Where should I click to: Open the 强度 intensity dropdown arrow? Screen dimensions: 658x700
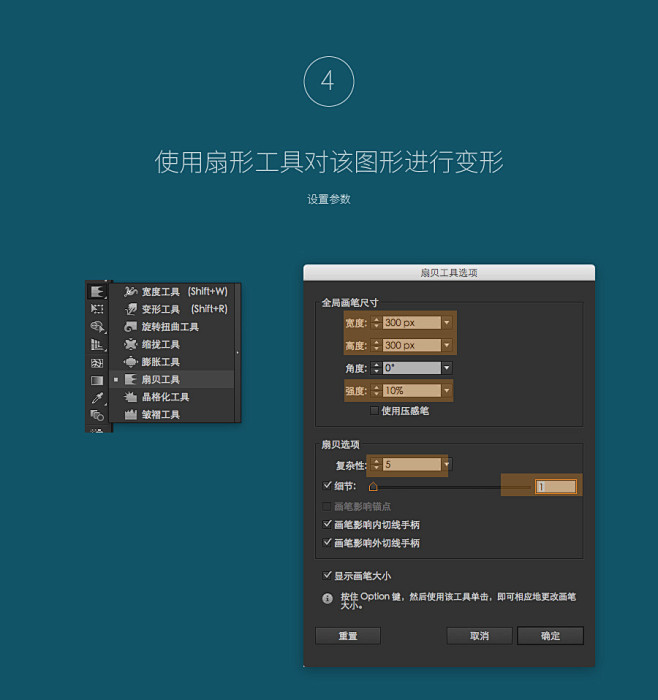pyautogui.click(x=447, y=391)
